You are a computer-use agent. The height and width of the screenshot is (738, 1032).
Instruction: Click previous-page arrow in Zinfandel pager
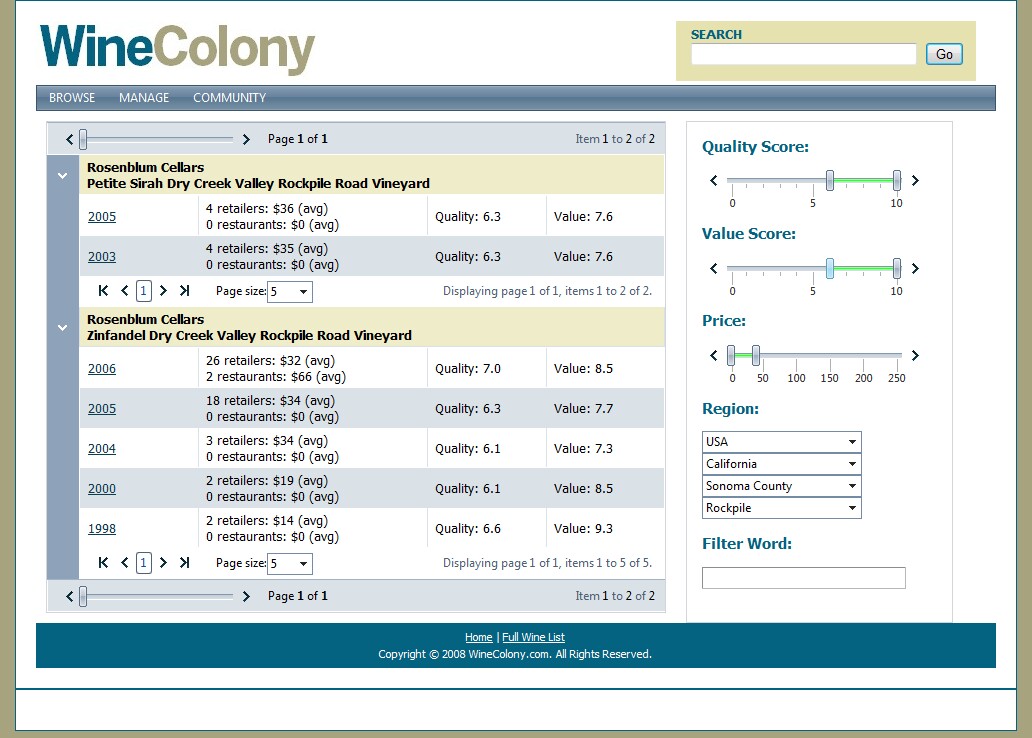click(124, 562)
